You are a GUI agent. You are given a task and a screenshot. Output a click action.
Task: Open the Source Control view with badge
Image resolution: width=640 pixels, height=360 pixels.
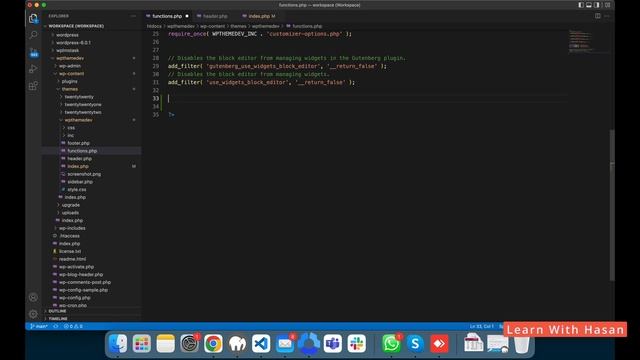point(33,52)
